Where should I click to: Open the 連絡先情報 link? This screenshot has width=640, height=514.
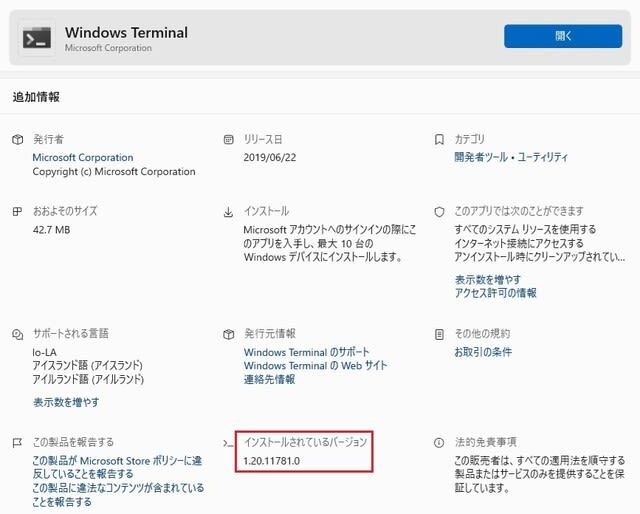269,379
